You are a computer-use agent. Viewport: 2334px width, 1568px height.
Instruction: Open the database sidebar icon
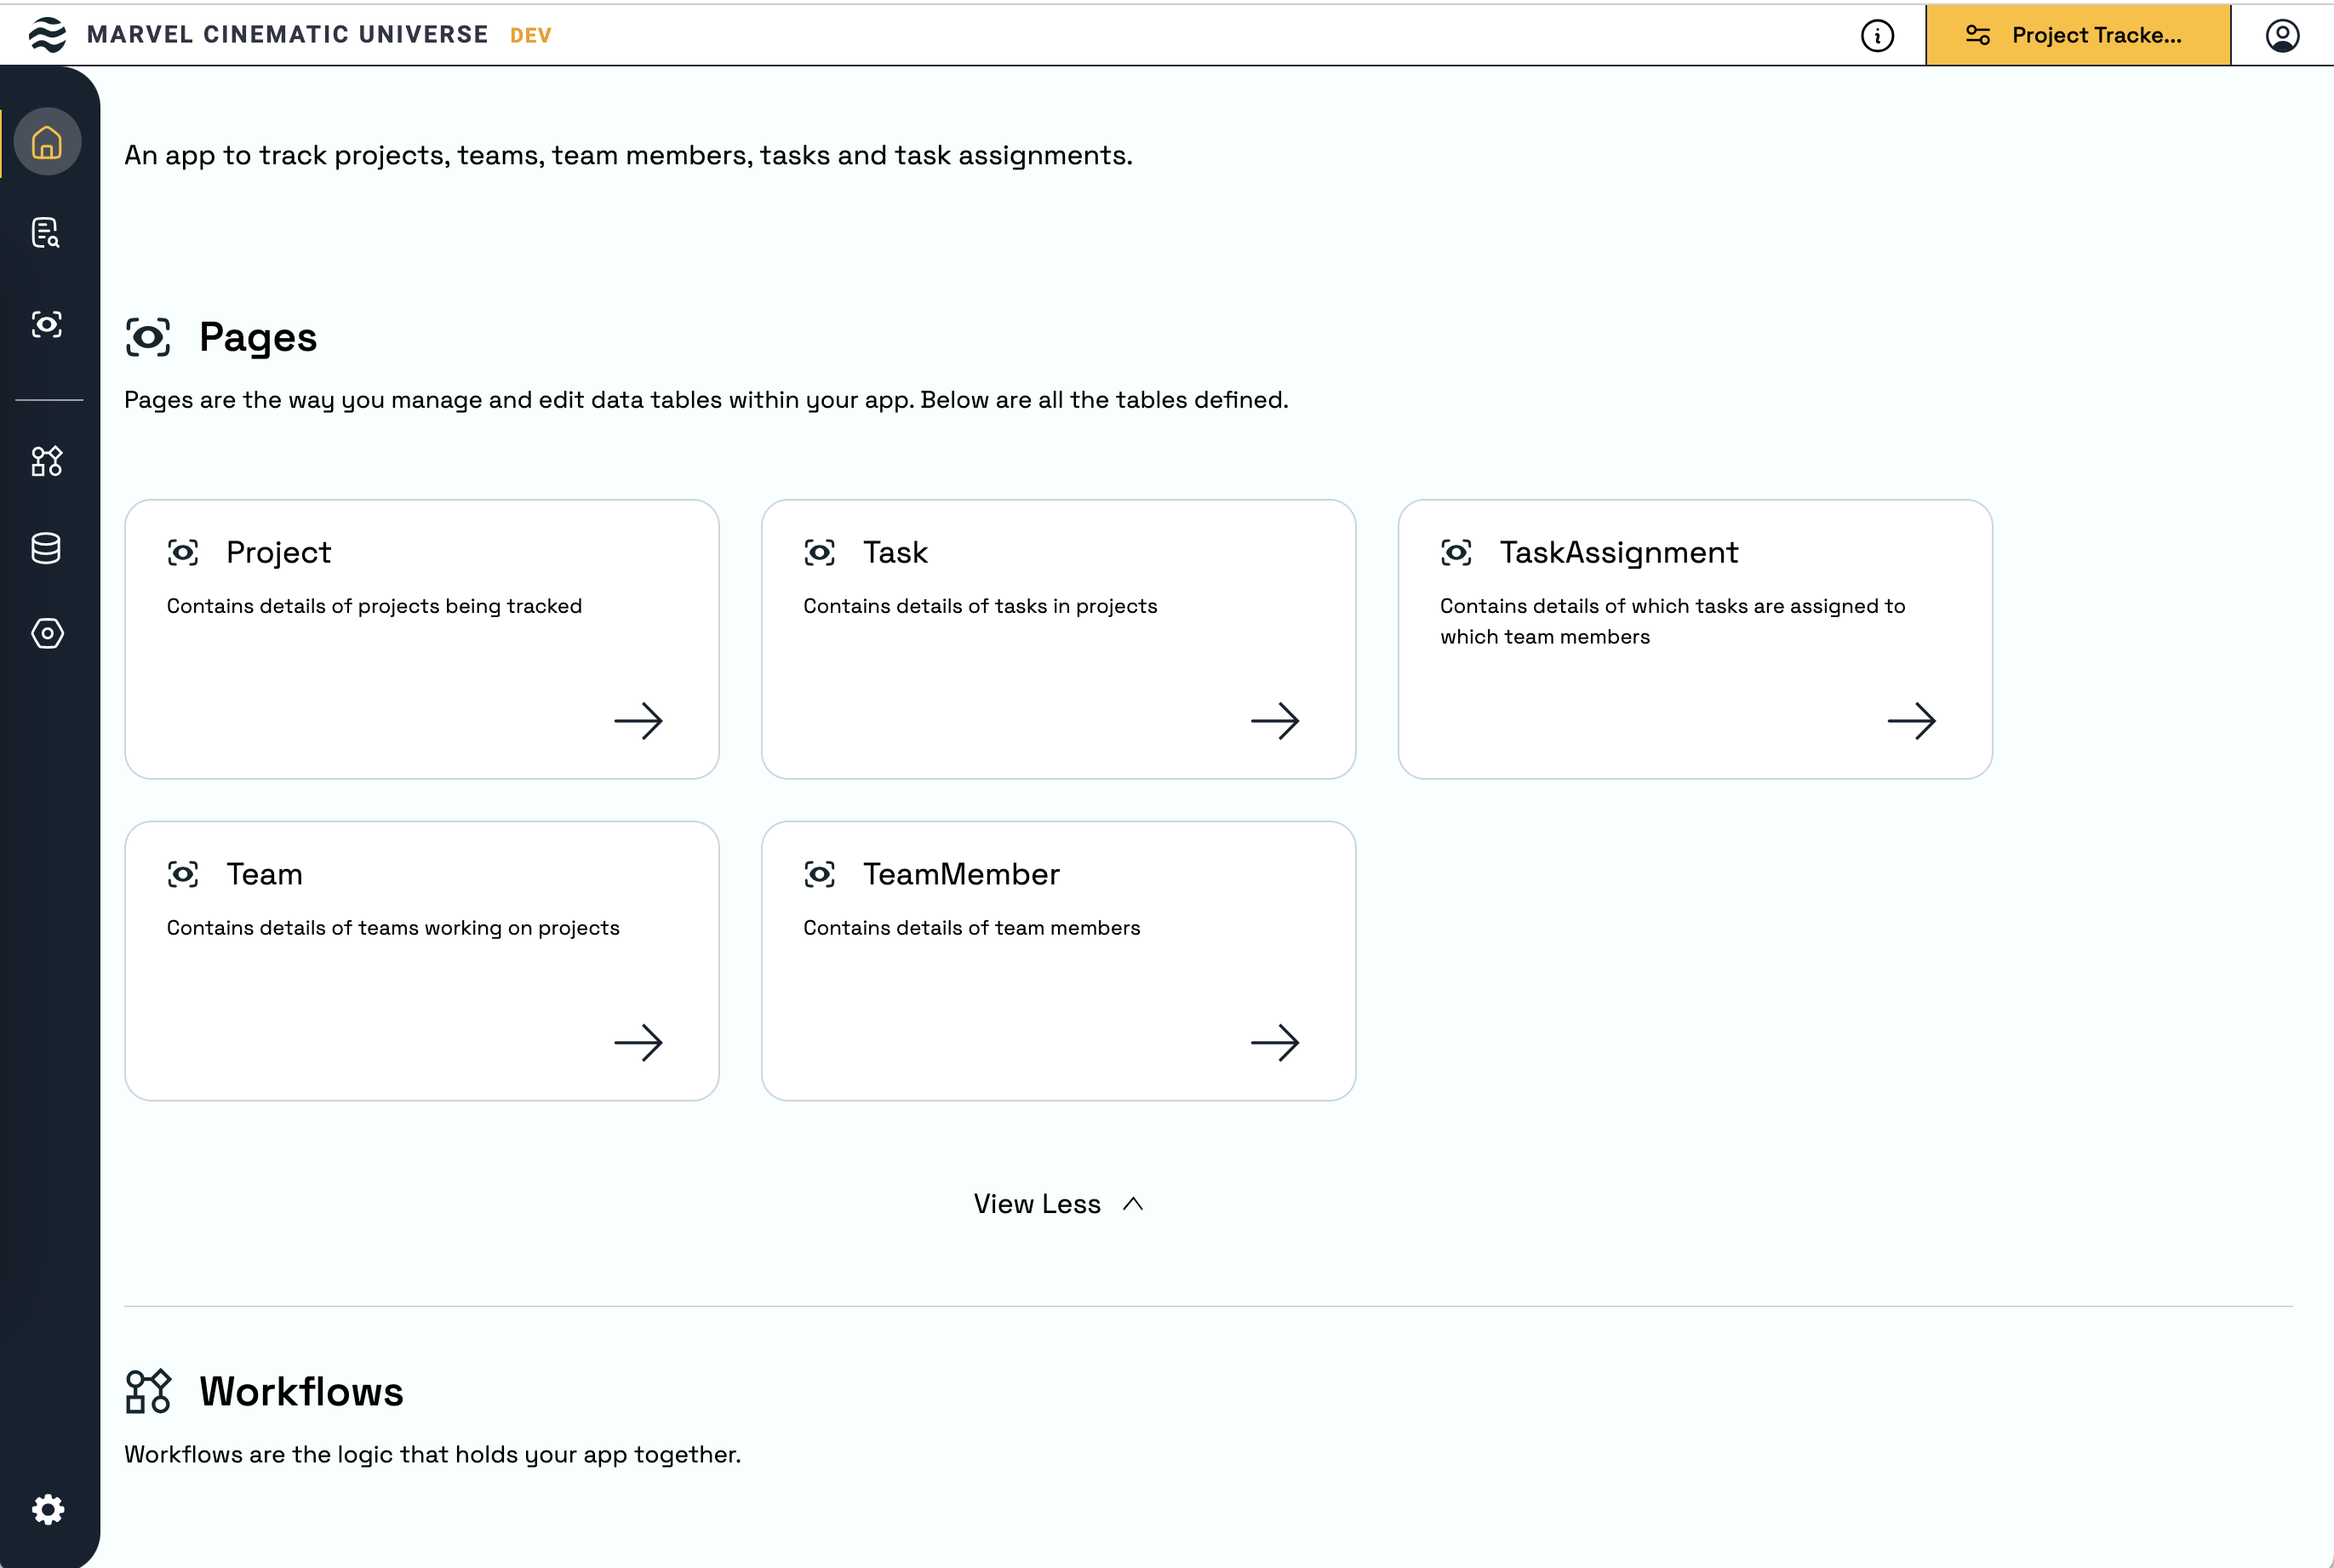pos(47,548)
